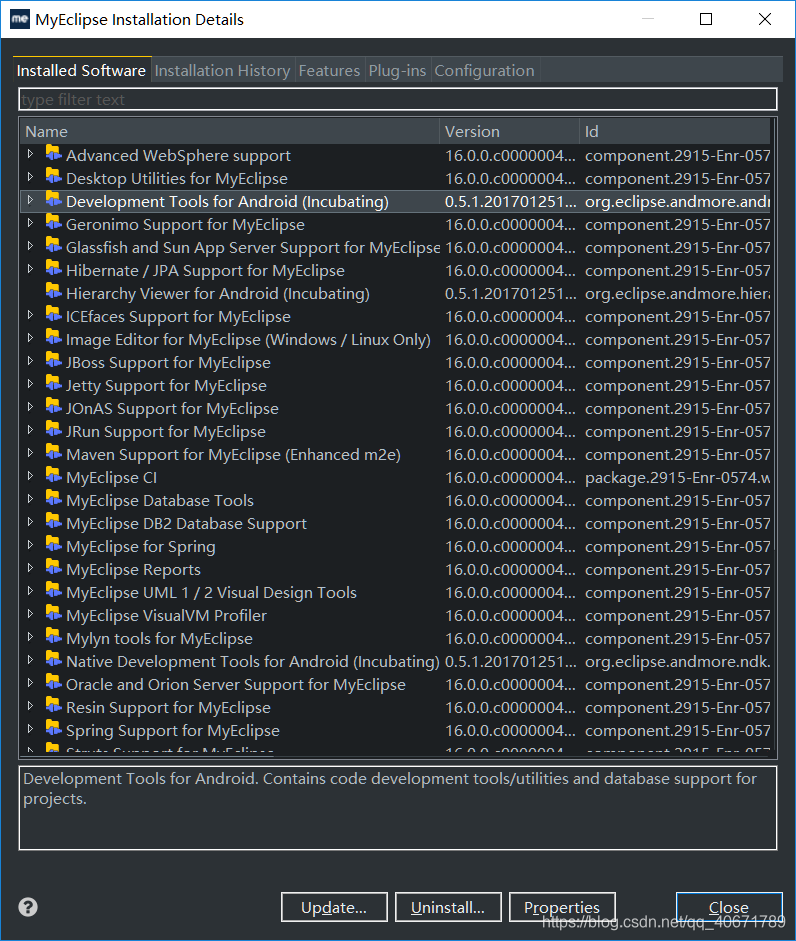Click the ICEfaces Support feature icon
Viewport: 796px width, 941px height.
[x=53, y=315]
